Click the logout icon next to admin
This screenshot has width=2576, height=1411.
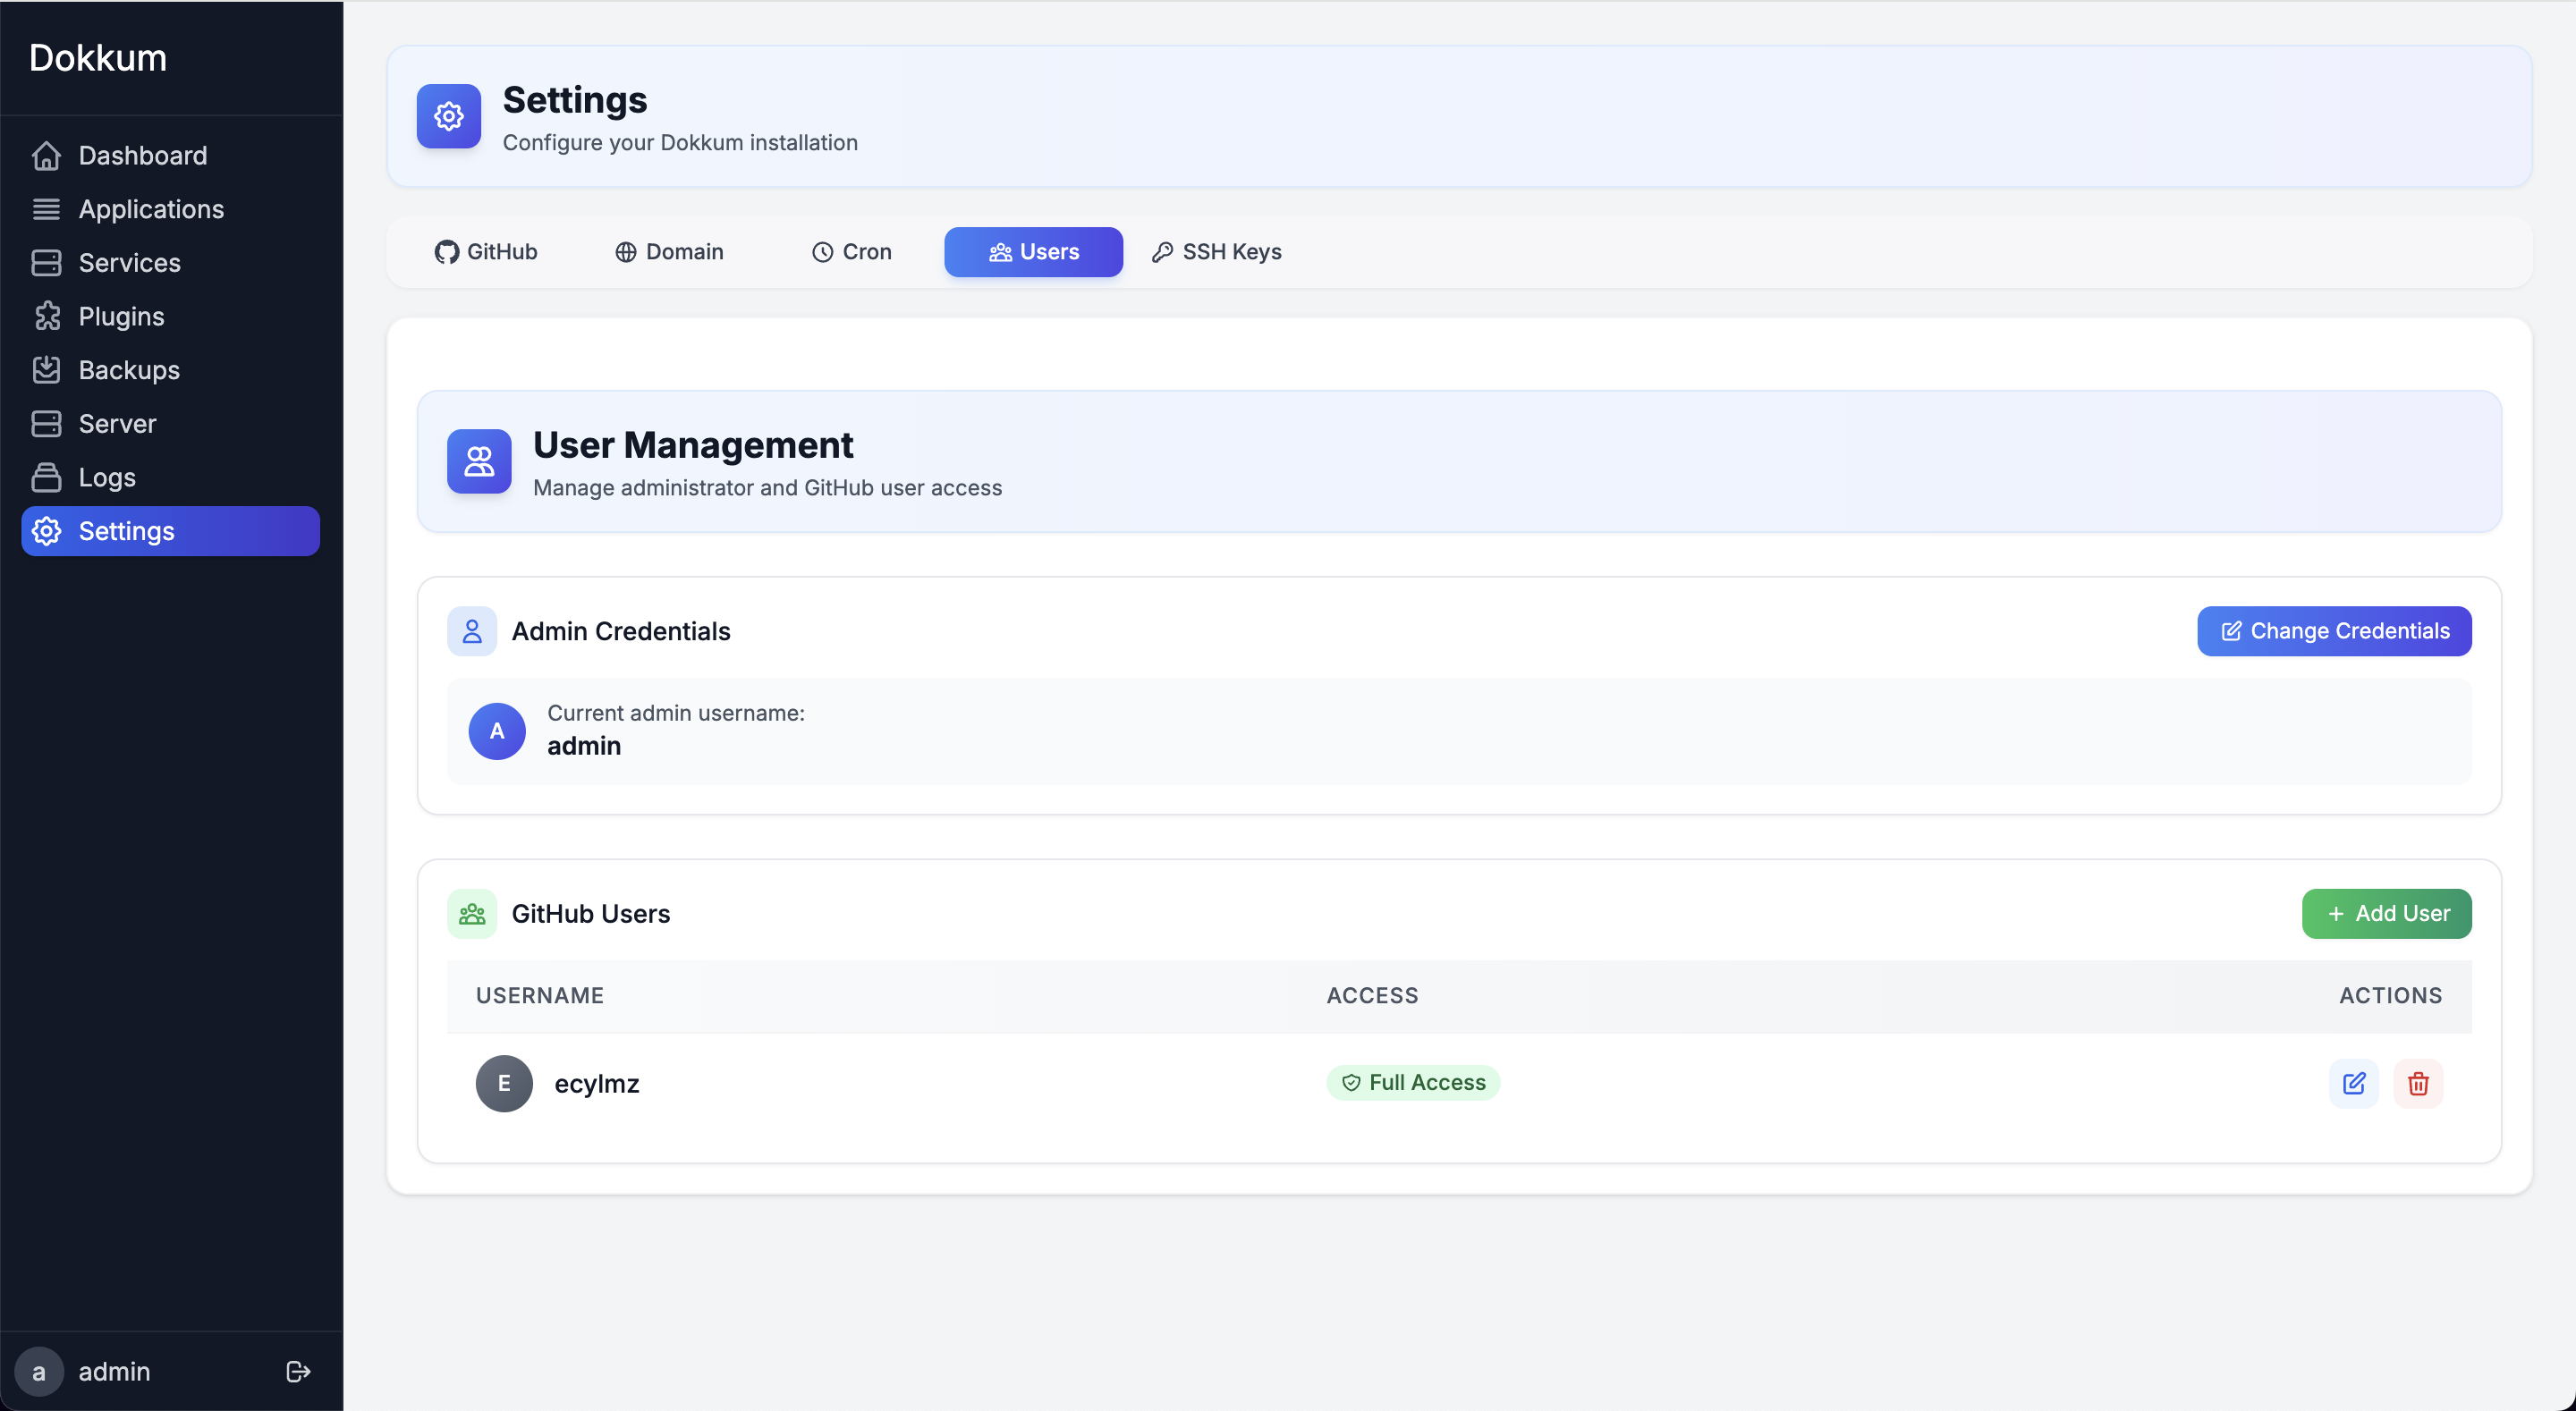tap(297, 1371)
